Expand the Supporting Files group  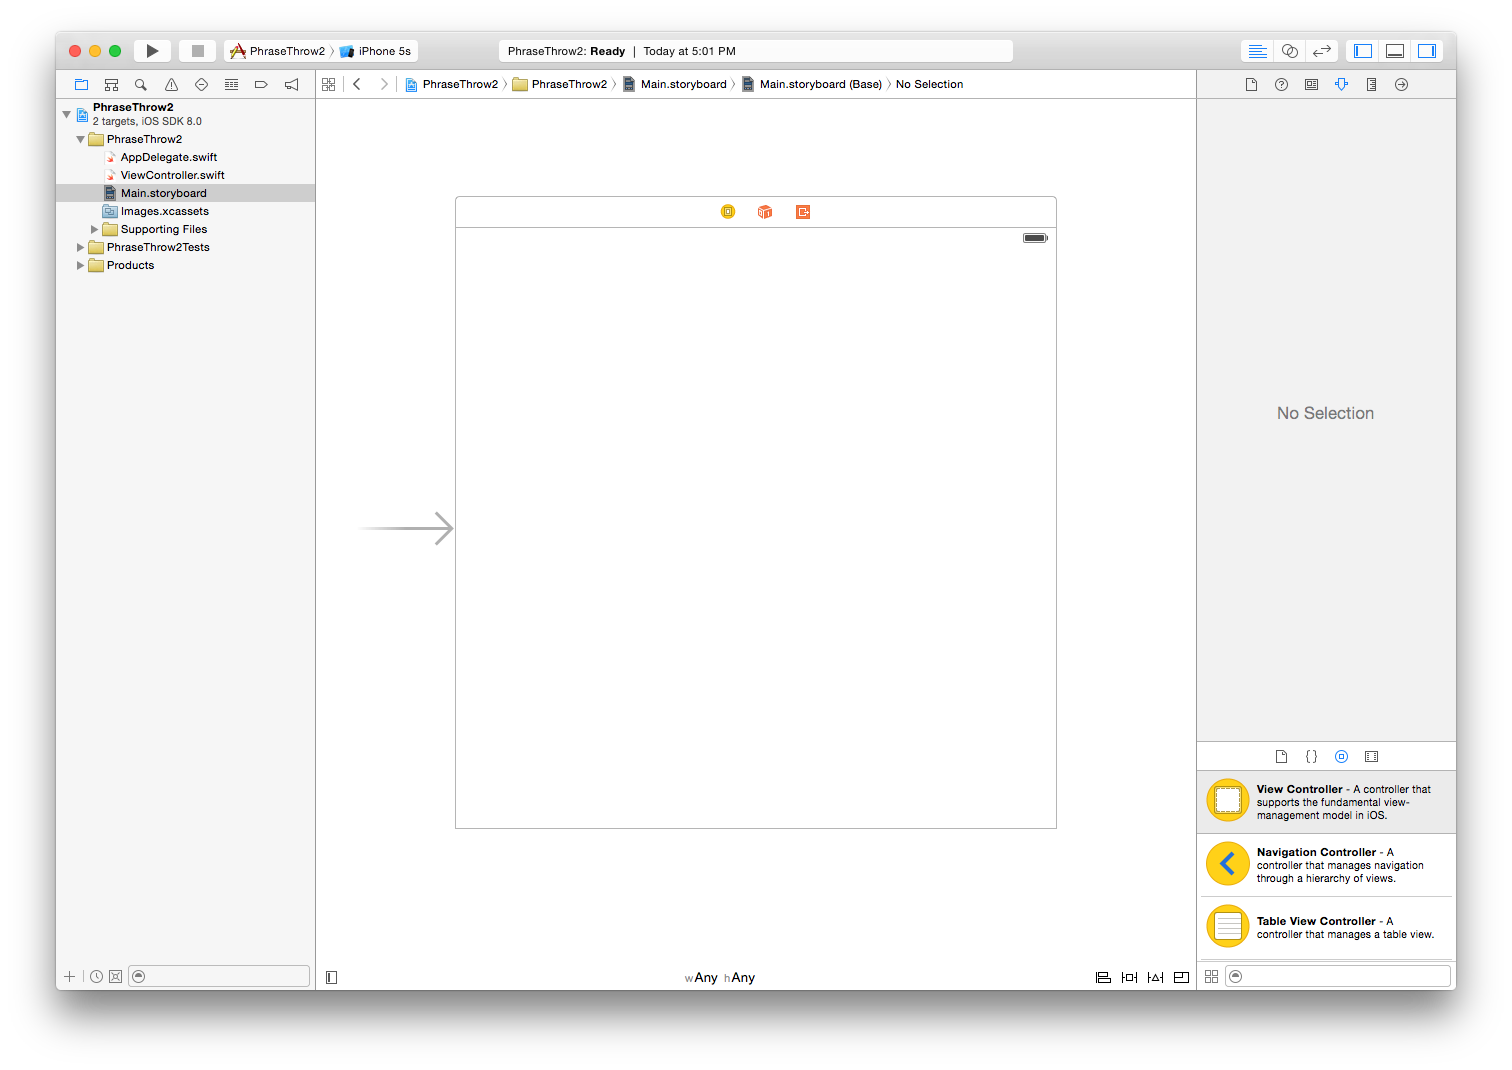click(95, 230)
